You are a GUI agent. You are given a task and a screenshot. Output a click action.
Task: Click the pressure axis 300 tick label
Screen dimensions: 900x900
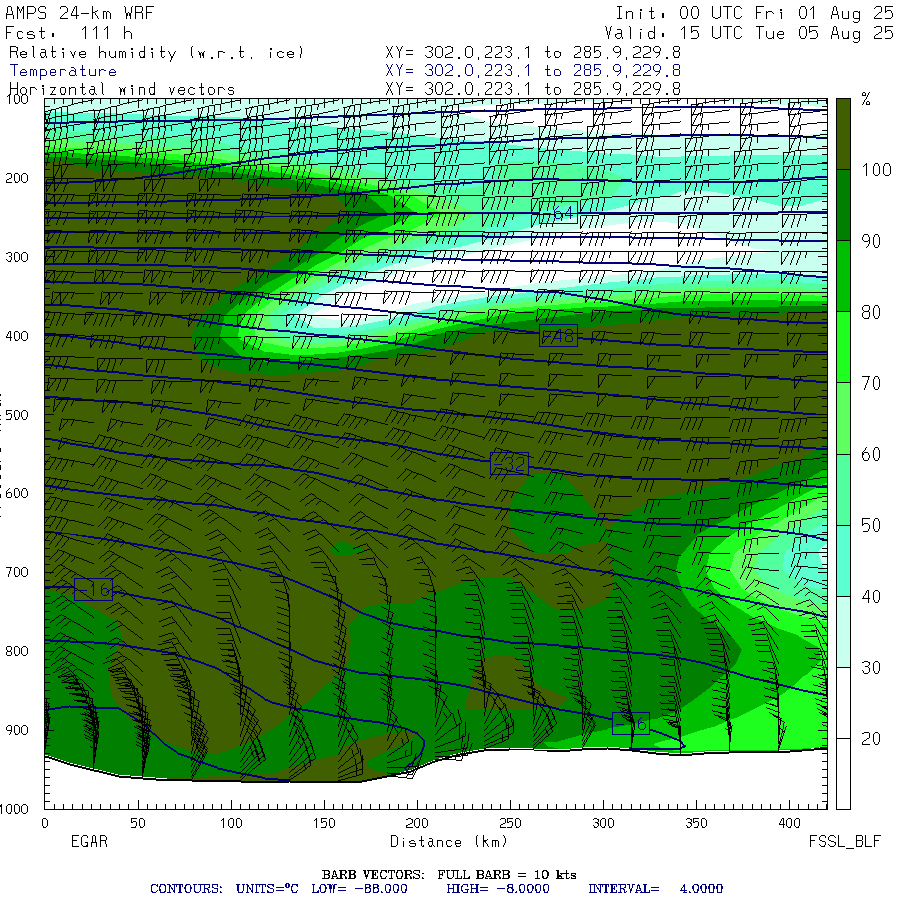tap(17, 257)
